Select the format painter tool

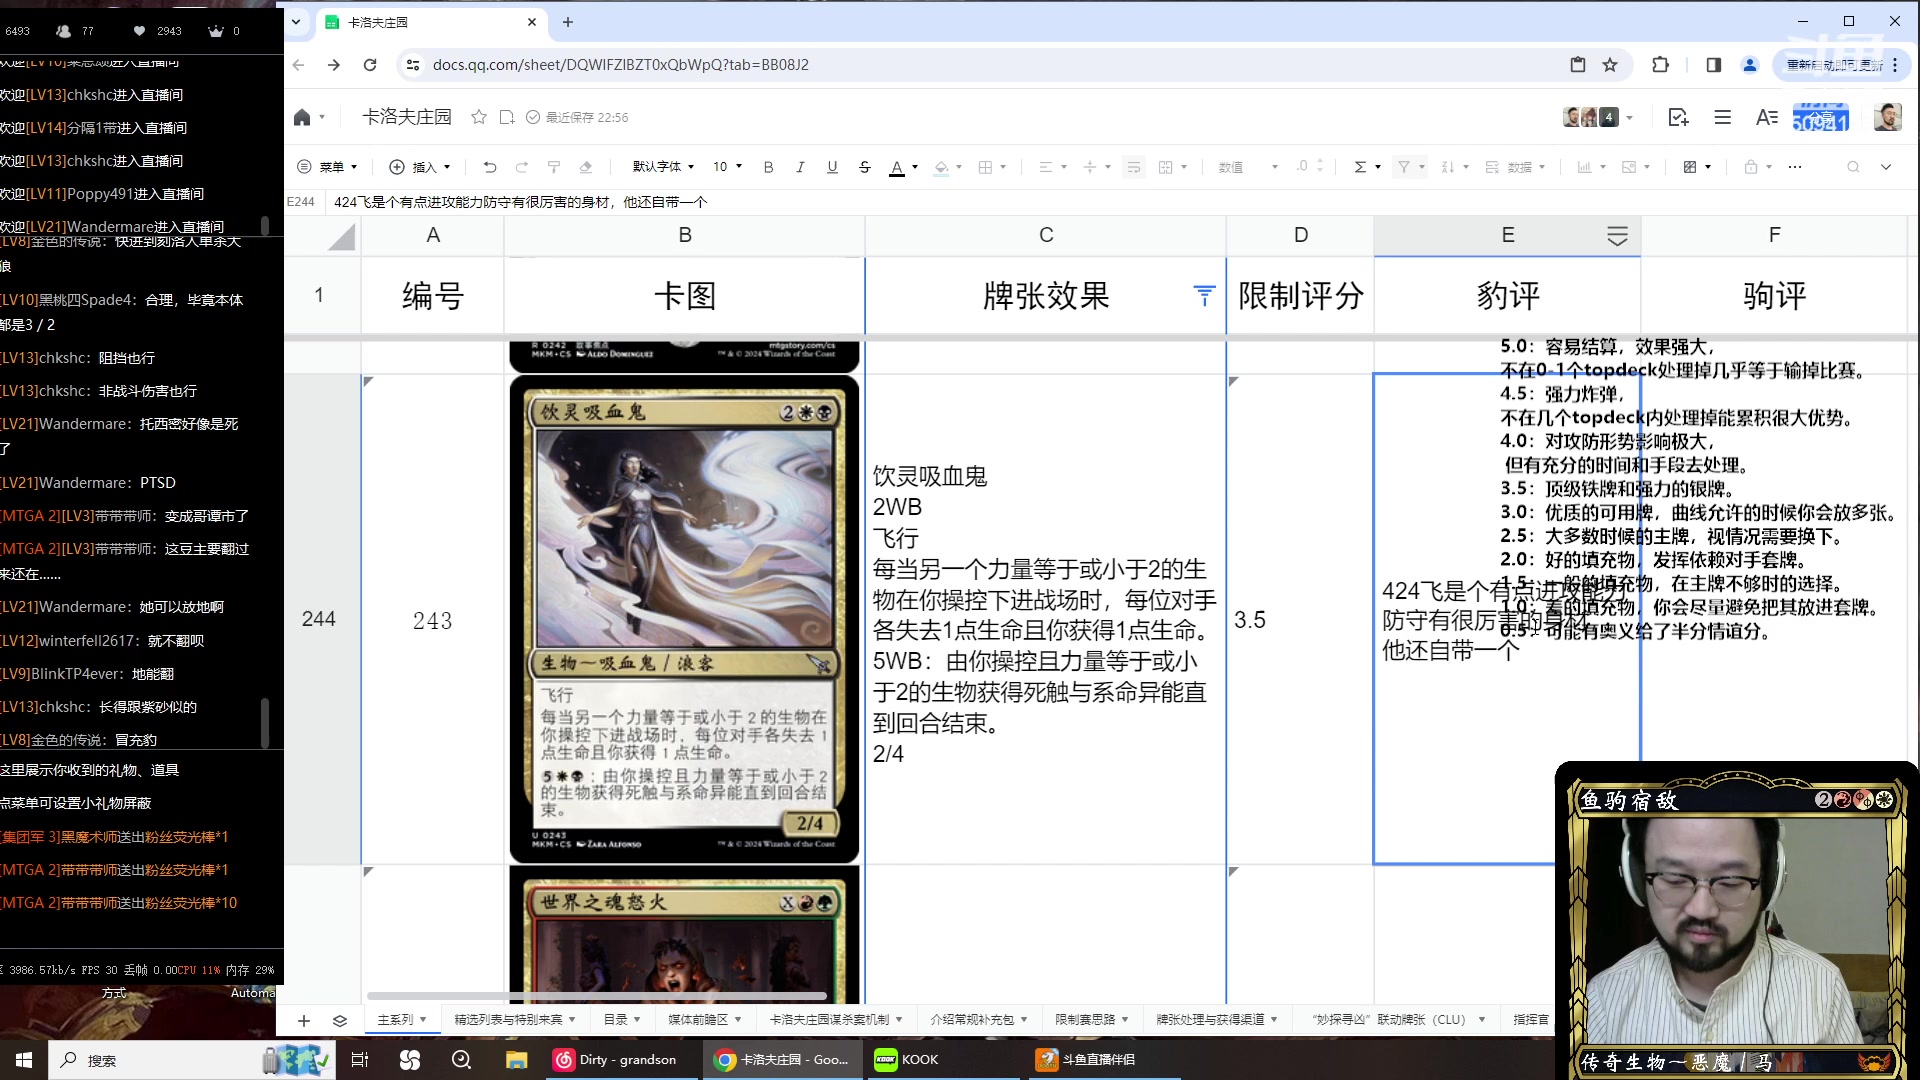pyautogui.click(x=553, y=167)
